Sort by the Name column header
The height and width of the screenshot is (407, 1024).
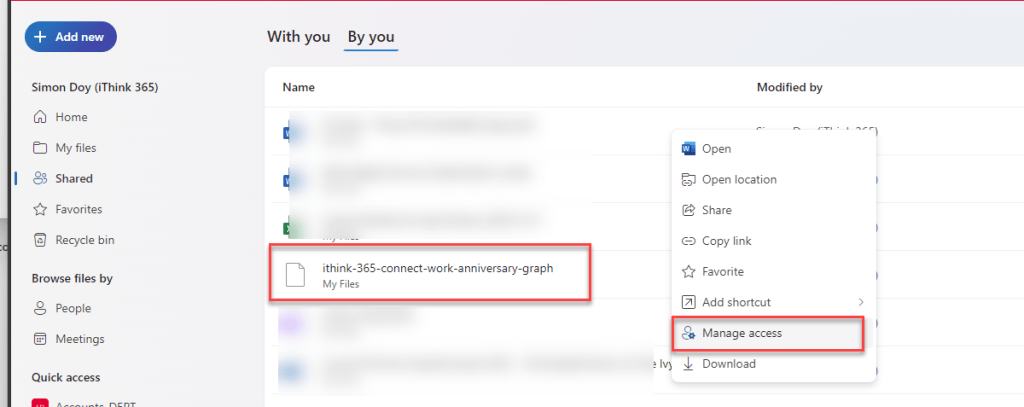298,88
